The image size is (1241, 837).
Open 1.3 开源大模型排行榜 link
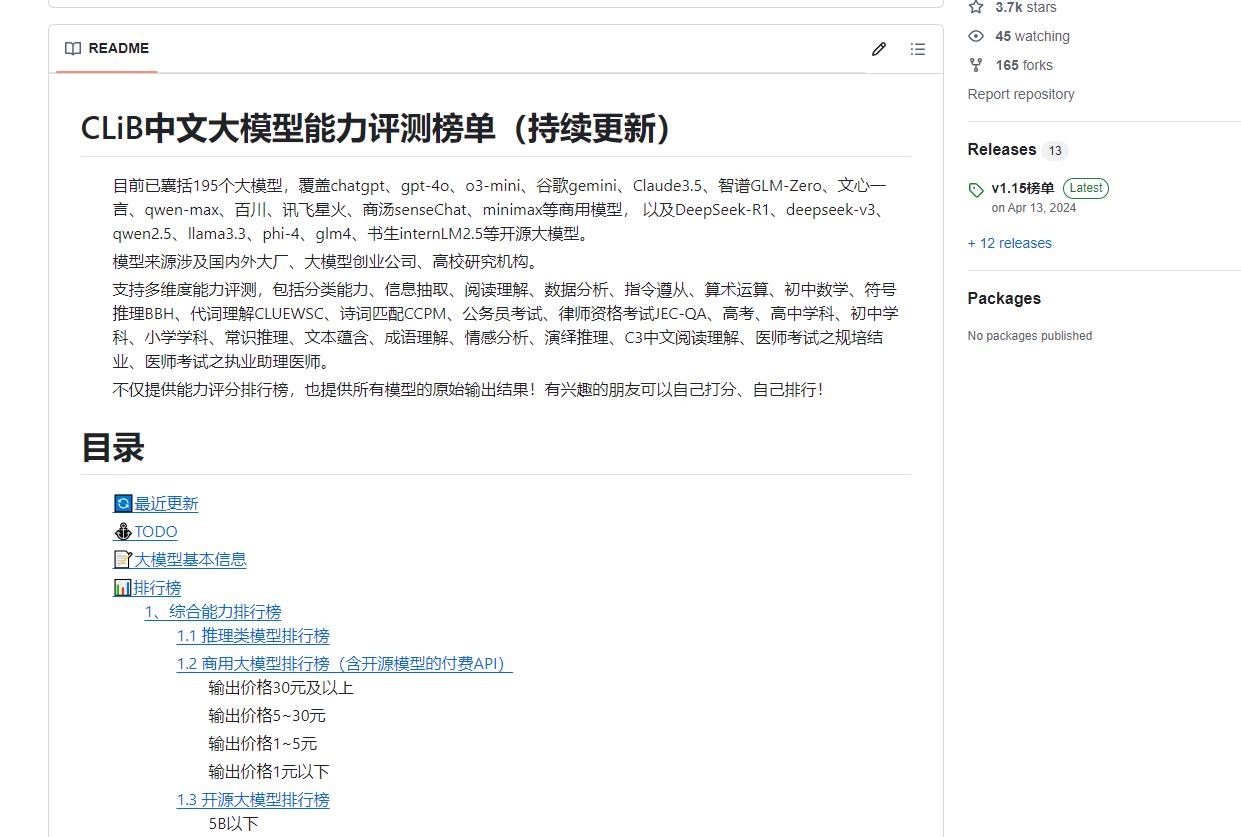point(253,799)
